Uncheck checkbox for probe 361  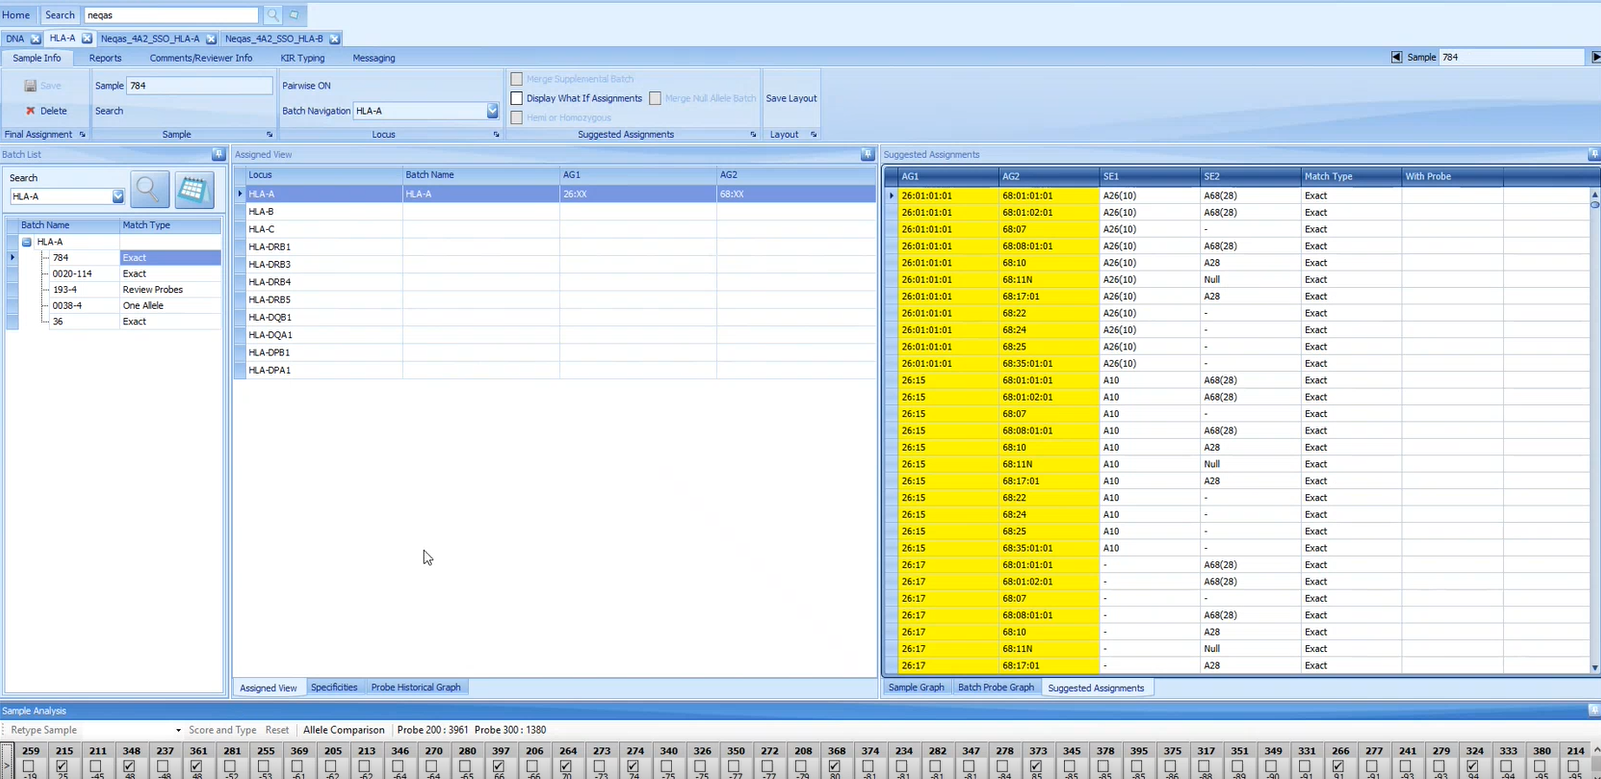pos(196,767)
